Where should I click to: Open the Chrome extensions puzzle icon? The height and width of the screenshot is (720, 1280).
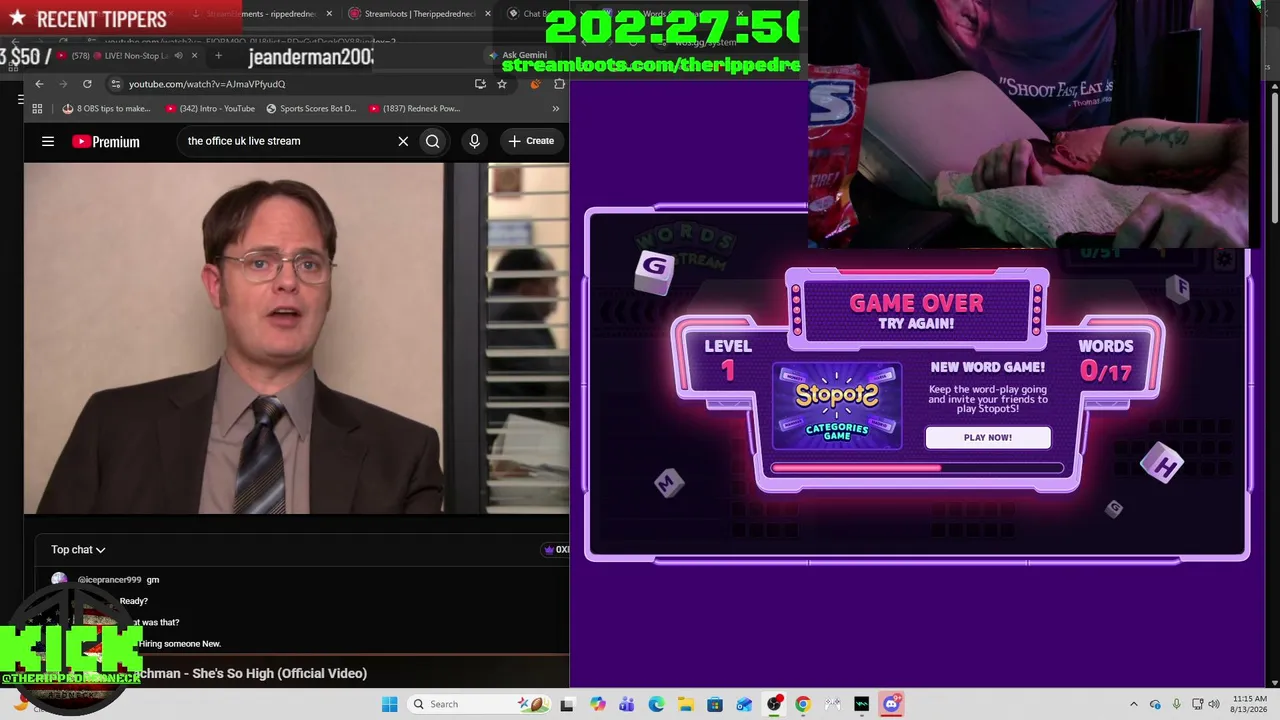click(x=559, y=84)
